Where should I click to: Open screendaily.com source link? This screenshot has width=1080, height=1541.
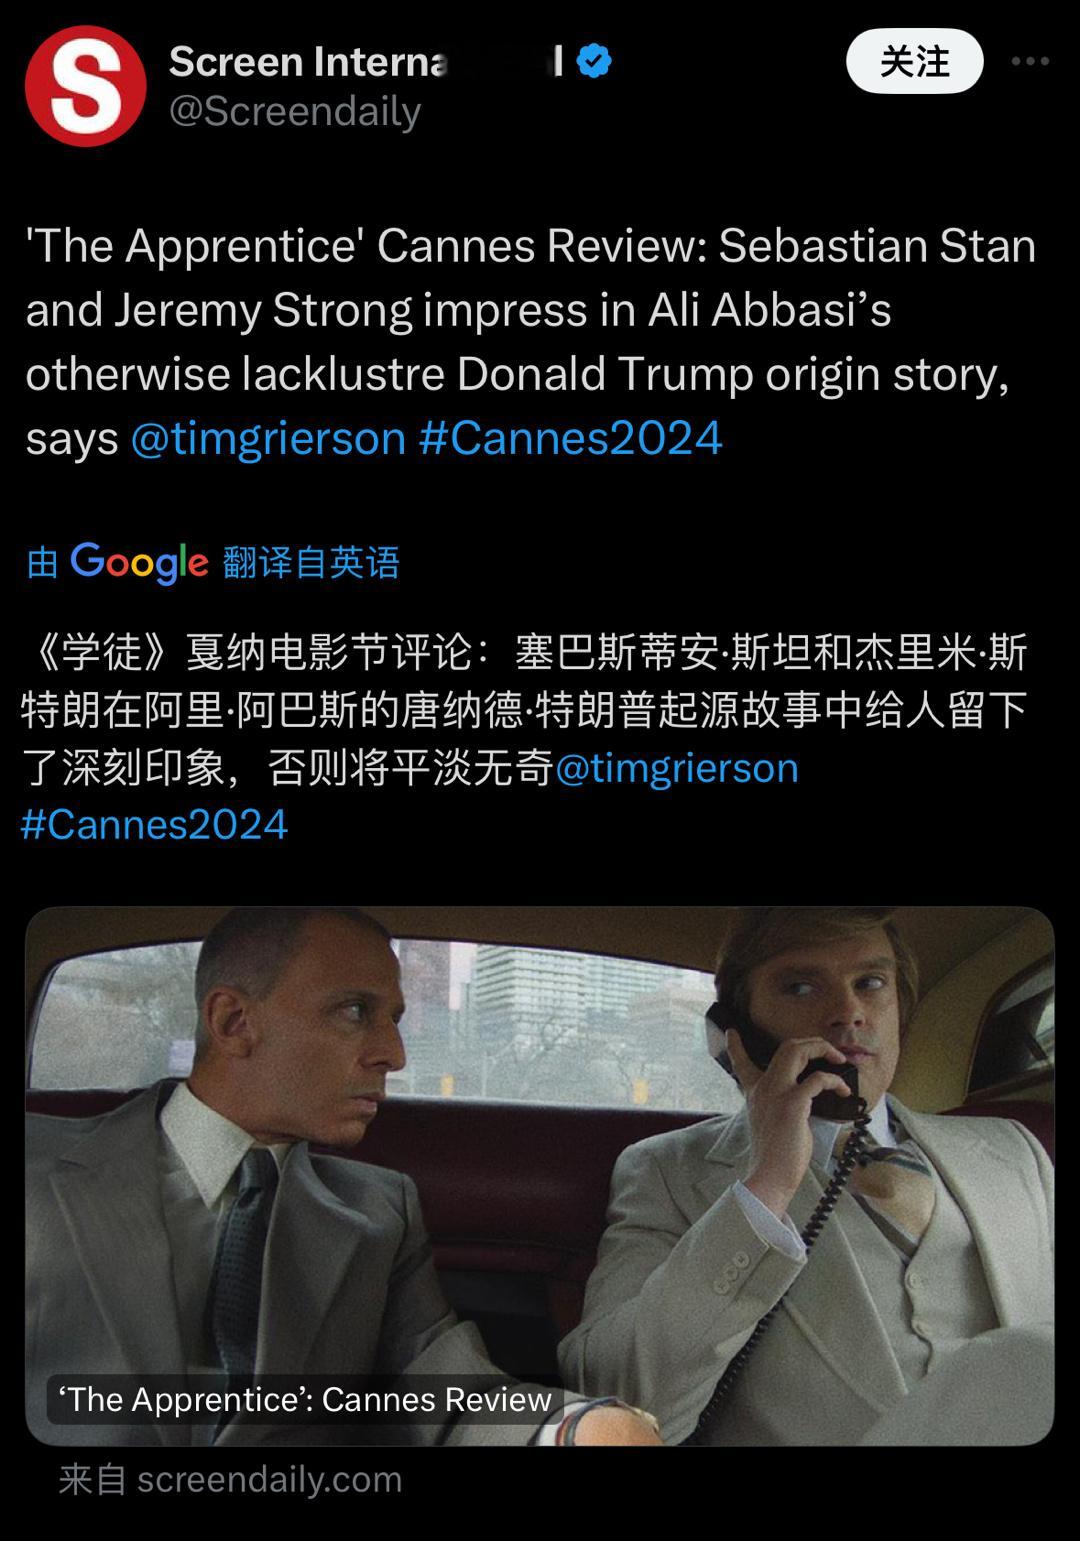click(230, 1479)
